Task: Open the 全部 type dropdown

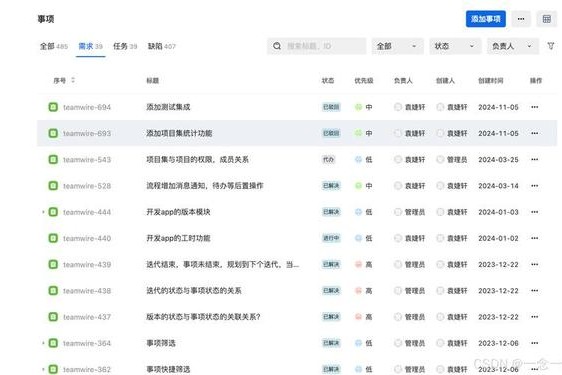Action: click(397, 46)
